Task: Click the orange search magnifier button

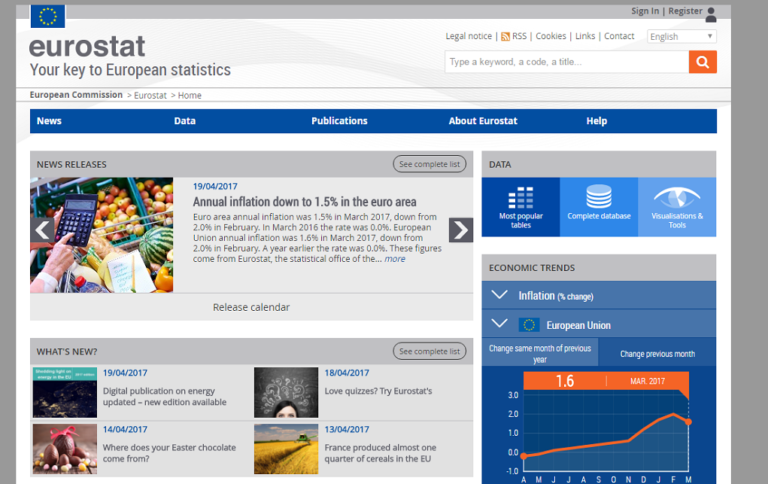Action: 702,62
